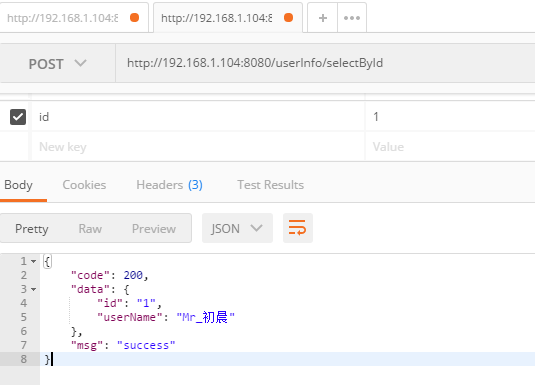Viewport: 535px width, 385px height.
Task: Toggle the line wrap icon button
Action: click(298, 228)
